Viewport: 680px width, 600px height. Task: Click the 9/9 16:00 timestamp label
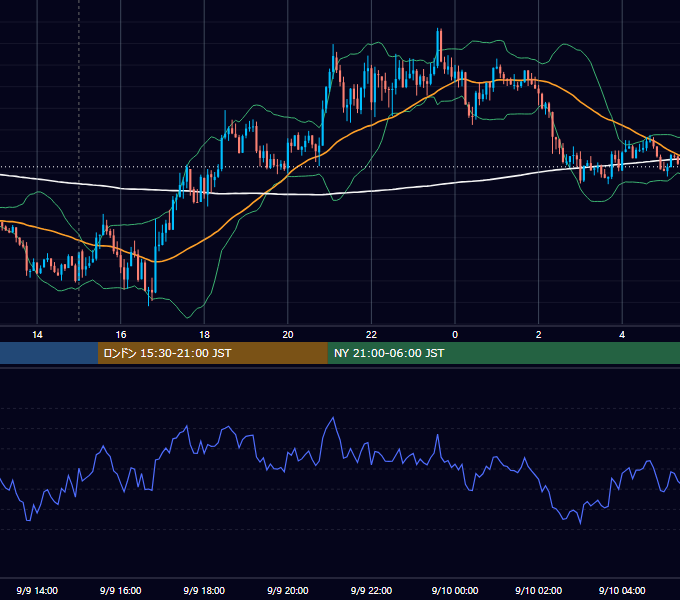tap(121, 590)
